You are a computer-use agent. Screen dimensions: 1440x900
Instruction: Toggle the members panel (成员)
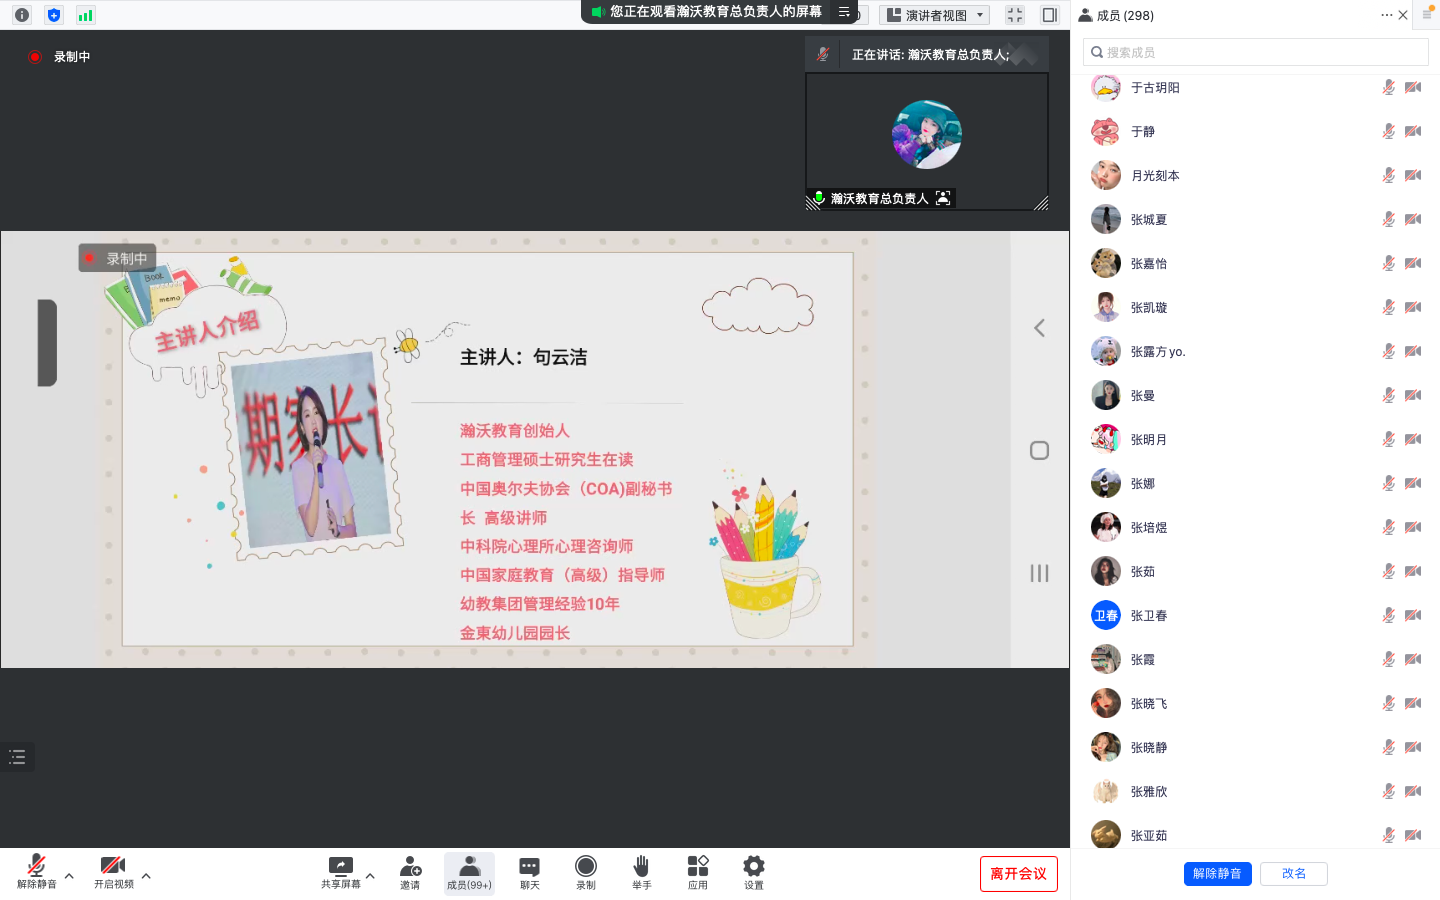469,871
